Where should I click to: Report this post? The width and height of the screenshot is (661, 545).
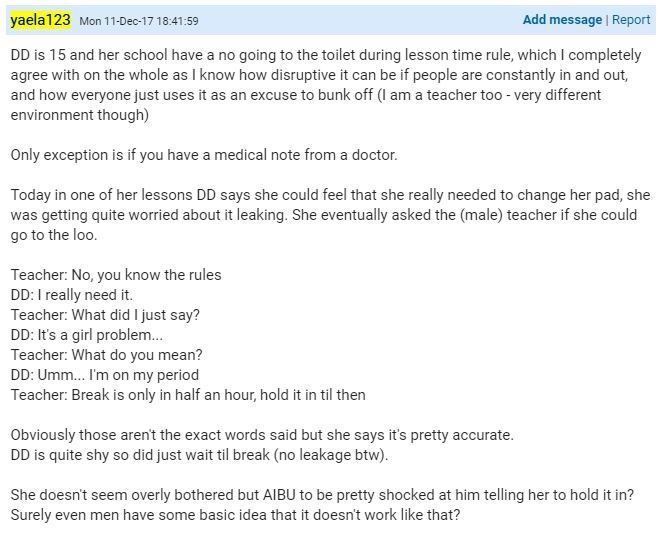pyautogui.click(x=631, y=20)
